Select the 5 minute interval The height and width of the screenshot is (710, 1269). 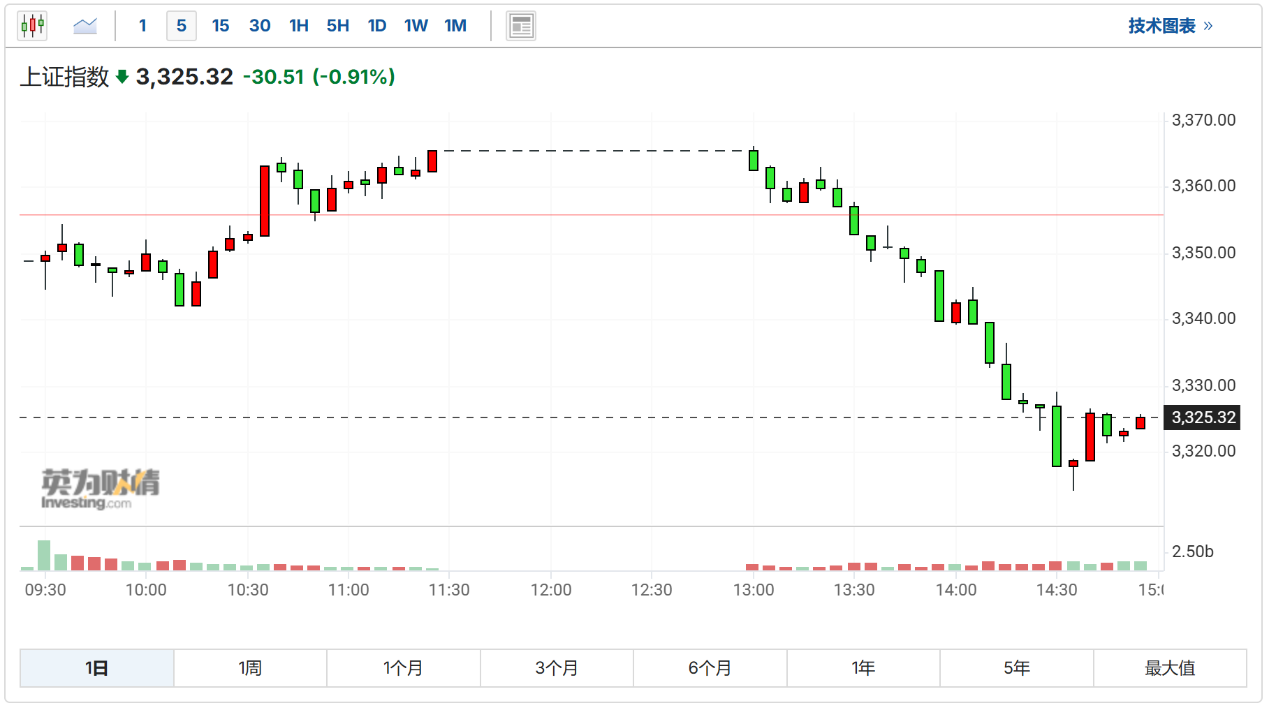(181, 25)
